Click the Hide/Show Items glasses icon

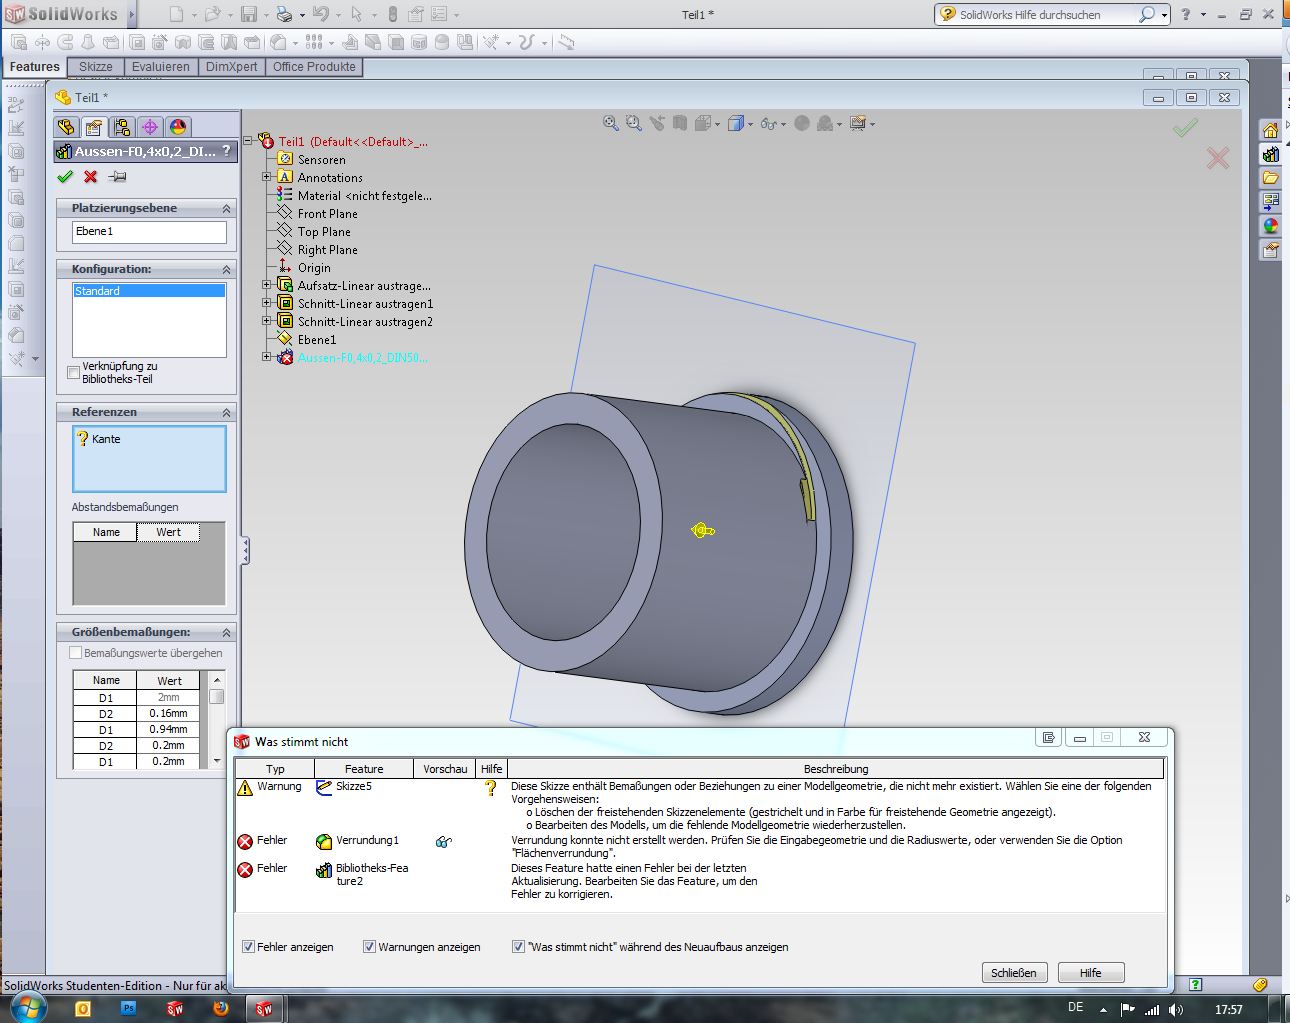point(767,123)
